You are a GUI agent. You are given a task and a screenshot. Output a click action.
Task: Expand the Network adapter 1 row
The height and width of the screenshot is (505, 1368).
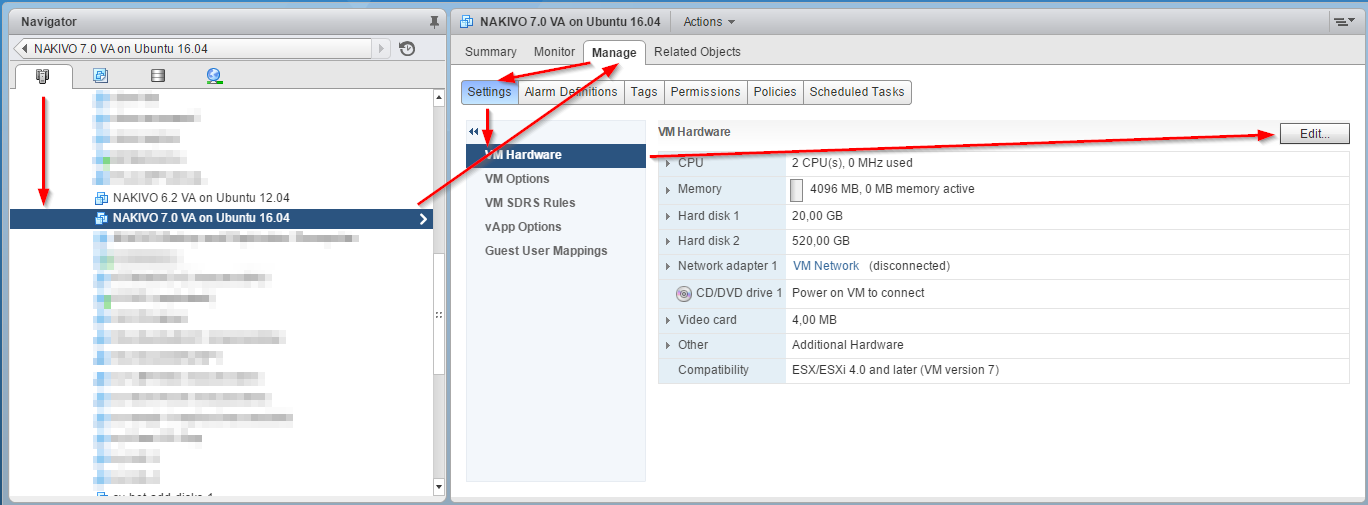coord(668,266)
